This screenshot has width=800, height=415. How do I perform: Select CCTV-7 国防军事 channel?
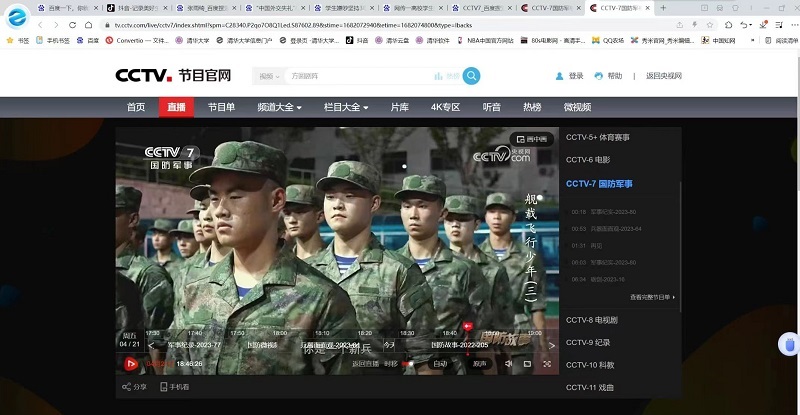coord(599,184)
